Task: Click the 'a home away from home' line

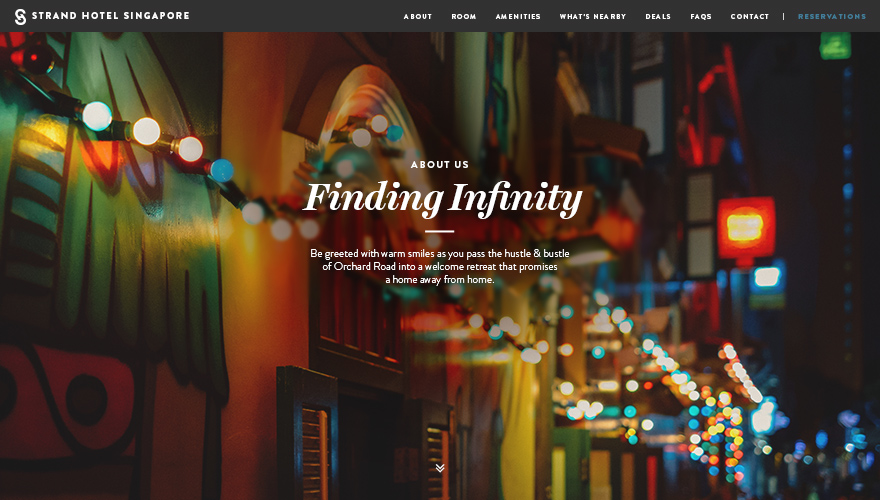Action: (440, 279)
